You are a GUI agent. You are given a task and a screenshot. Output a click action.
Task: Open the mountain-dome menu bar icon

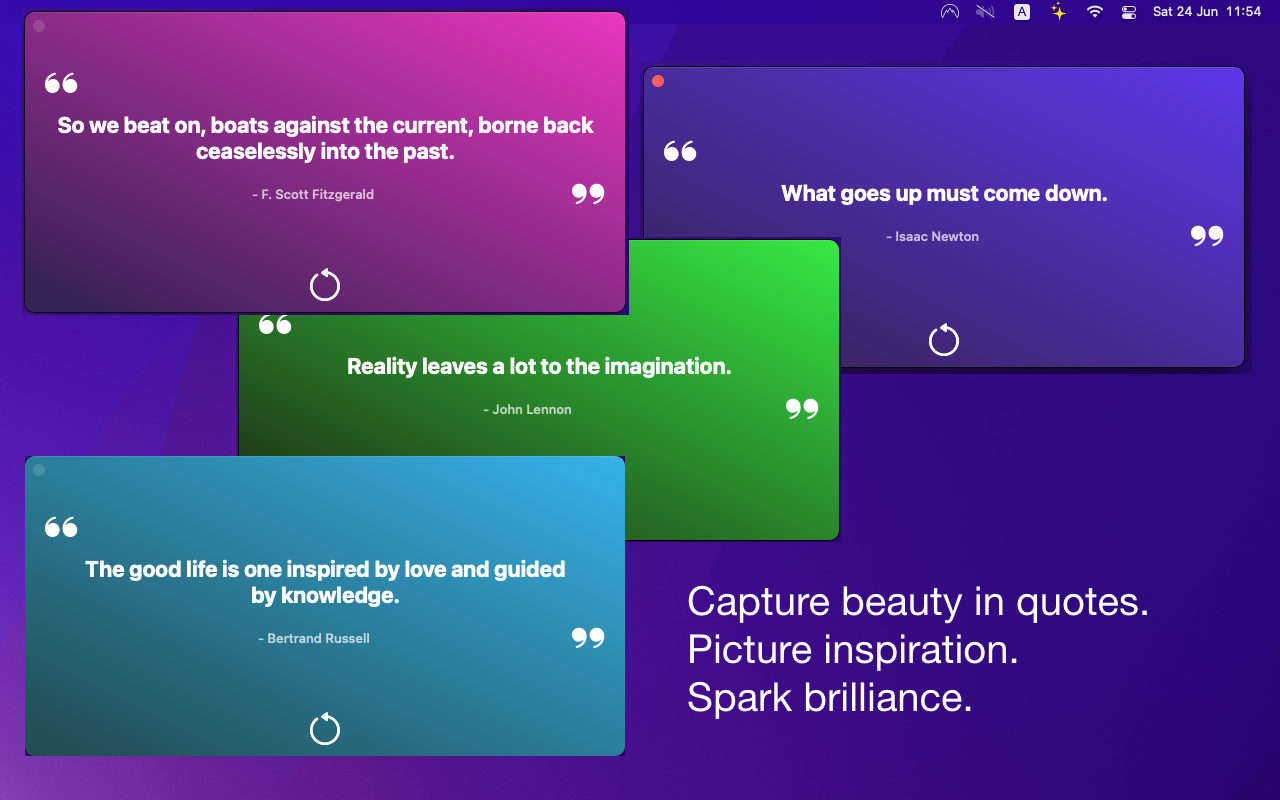click(x=950, y=12)
